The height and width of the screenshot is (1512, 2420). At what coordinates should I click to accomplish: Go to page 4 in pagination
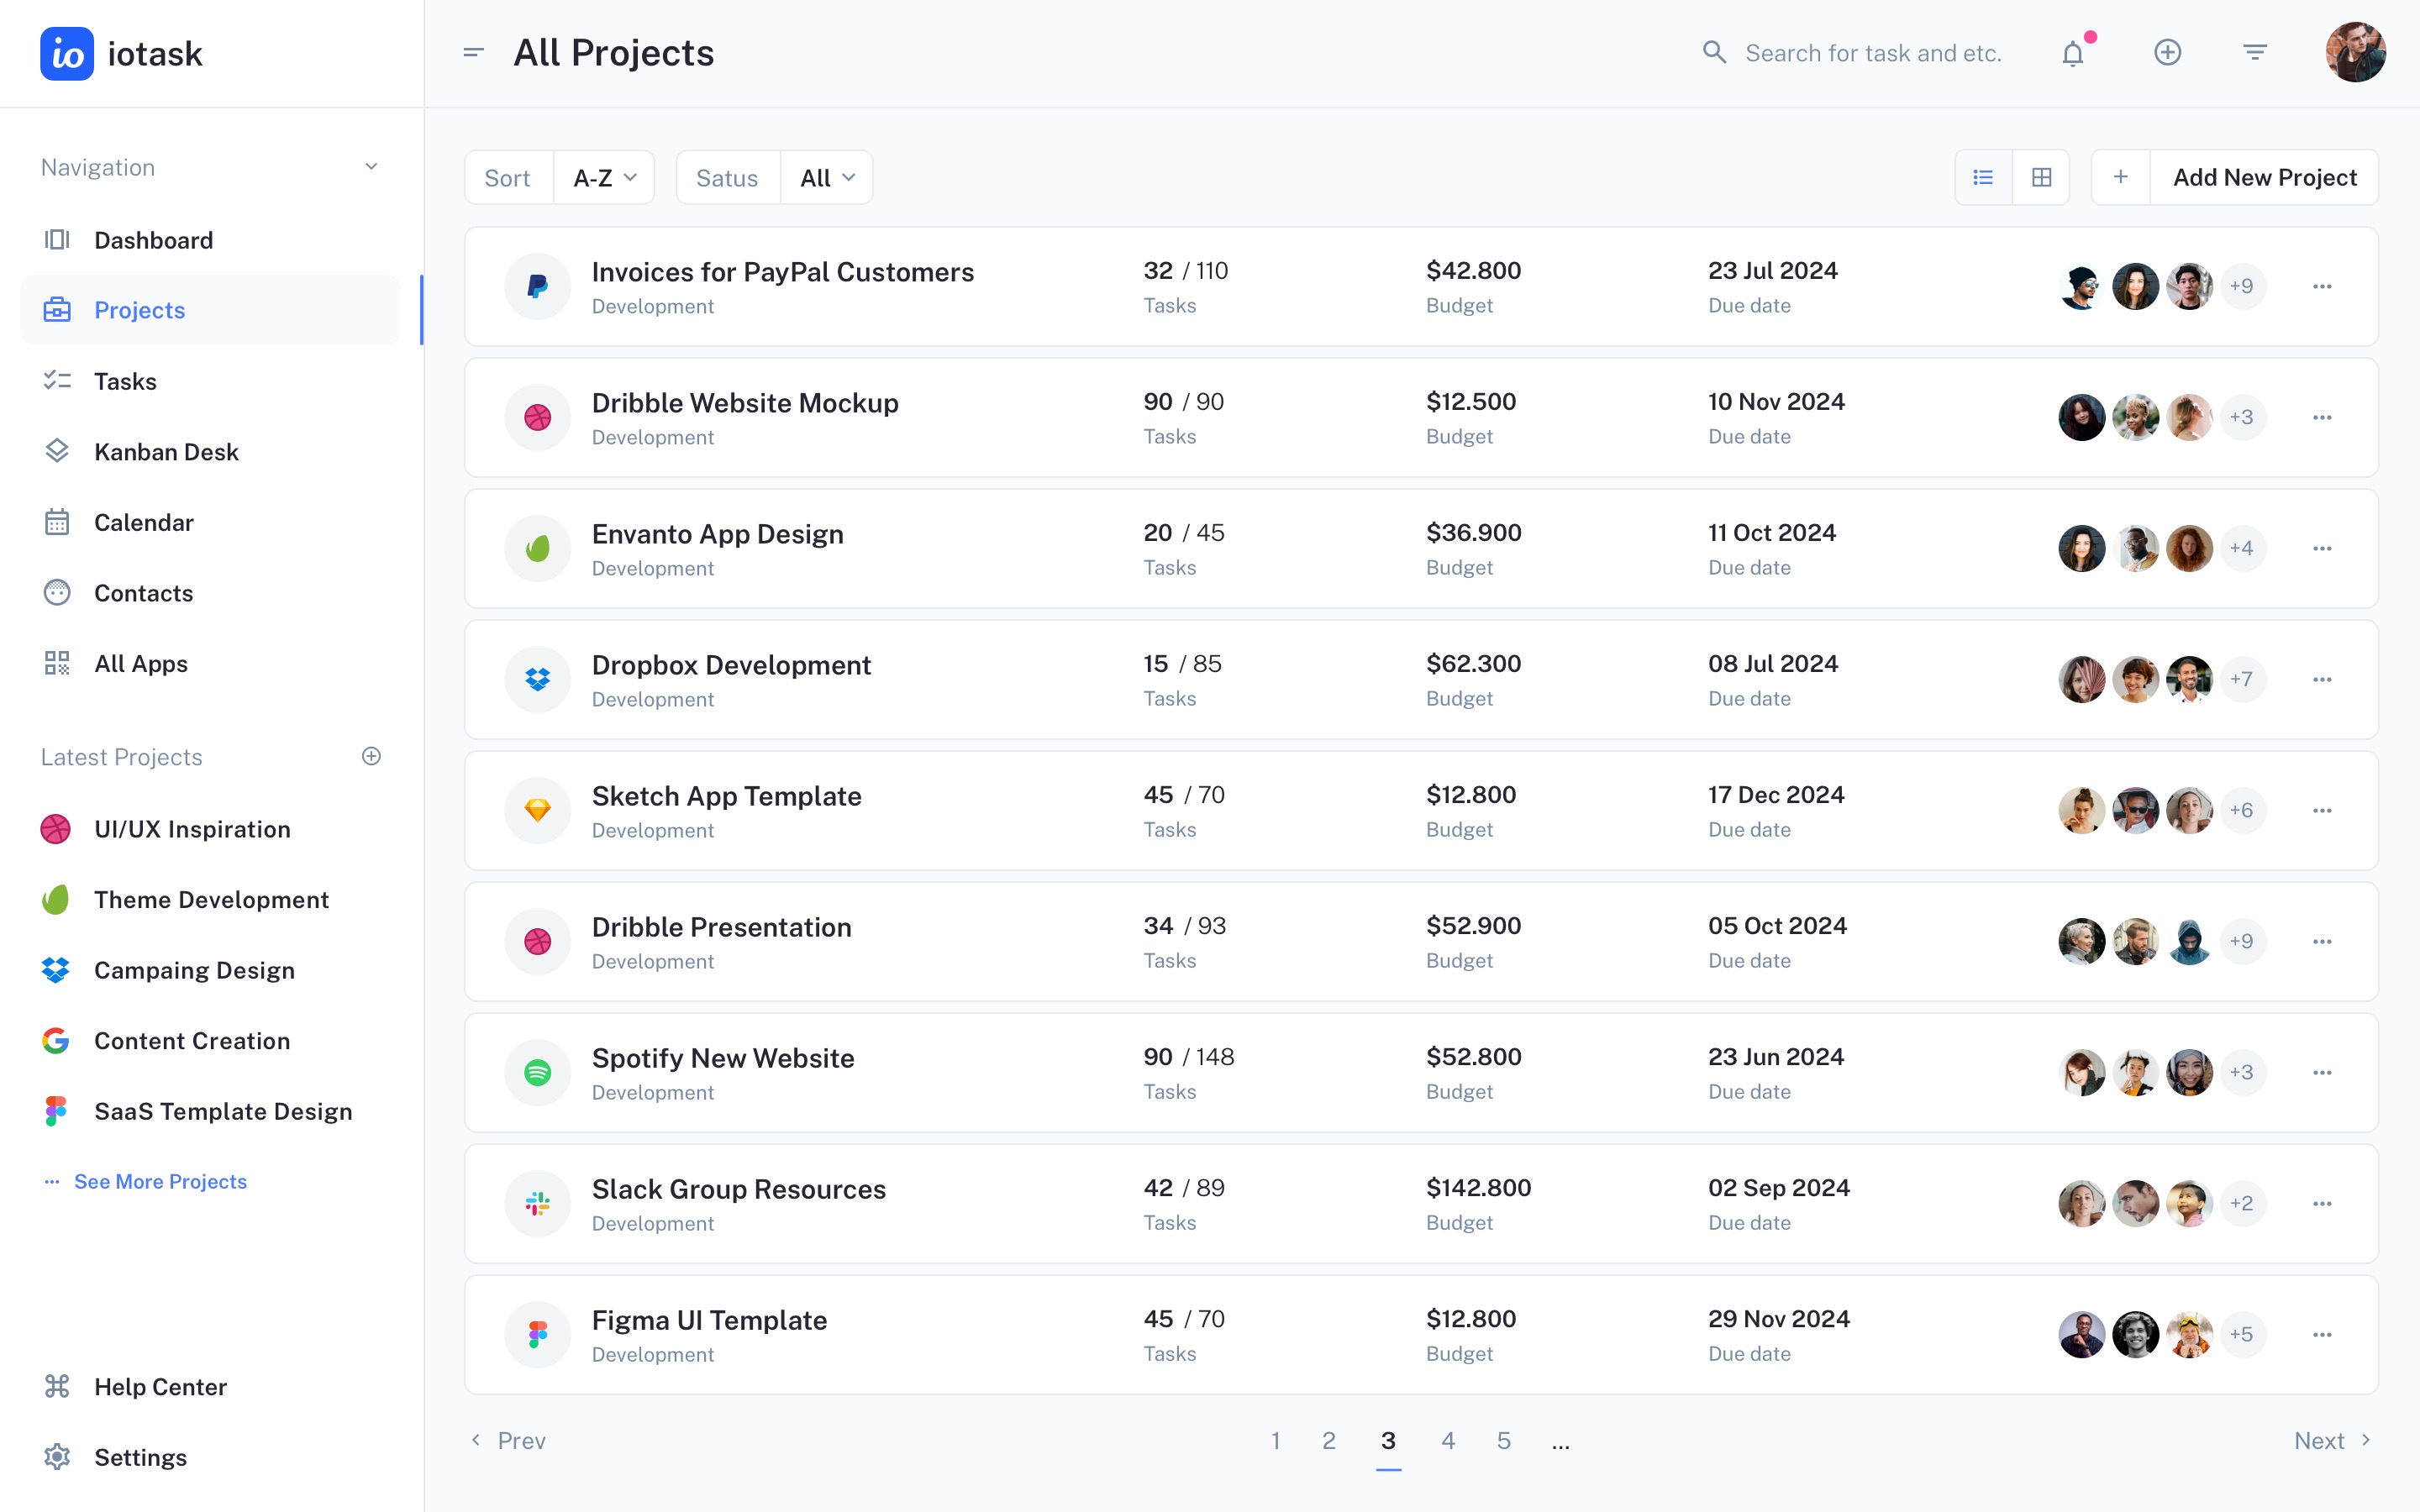(x=1447, y=1440)
